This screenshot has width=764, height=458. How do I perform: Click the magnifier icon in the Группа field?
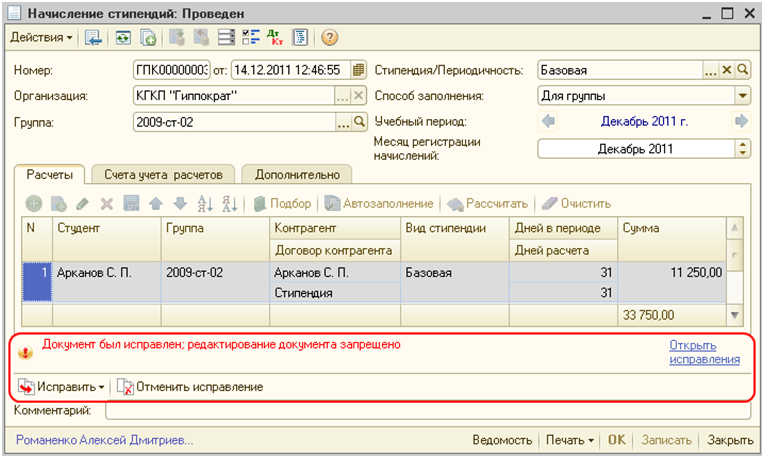point(359,122)
